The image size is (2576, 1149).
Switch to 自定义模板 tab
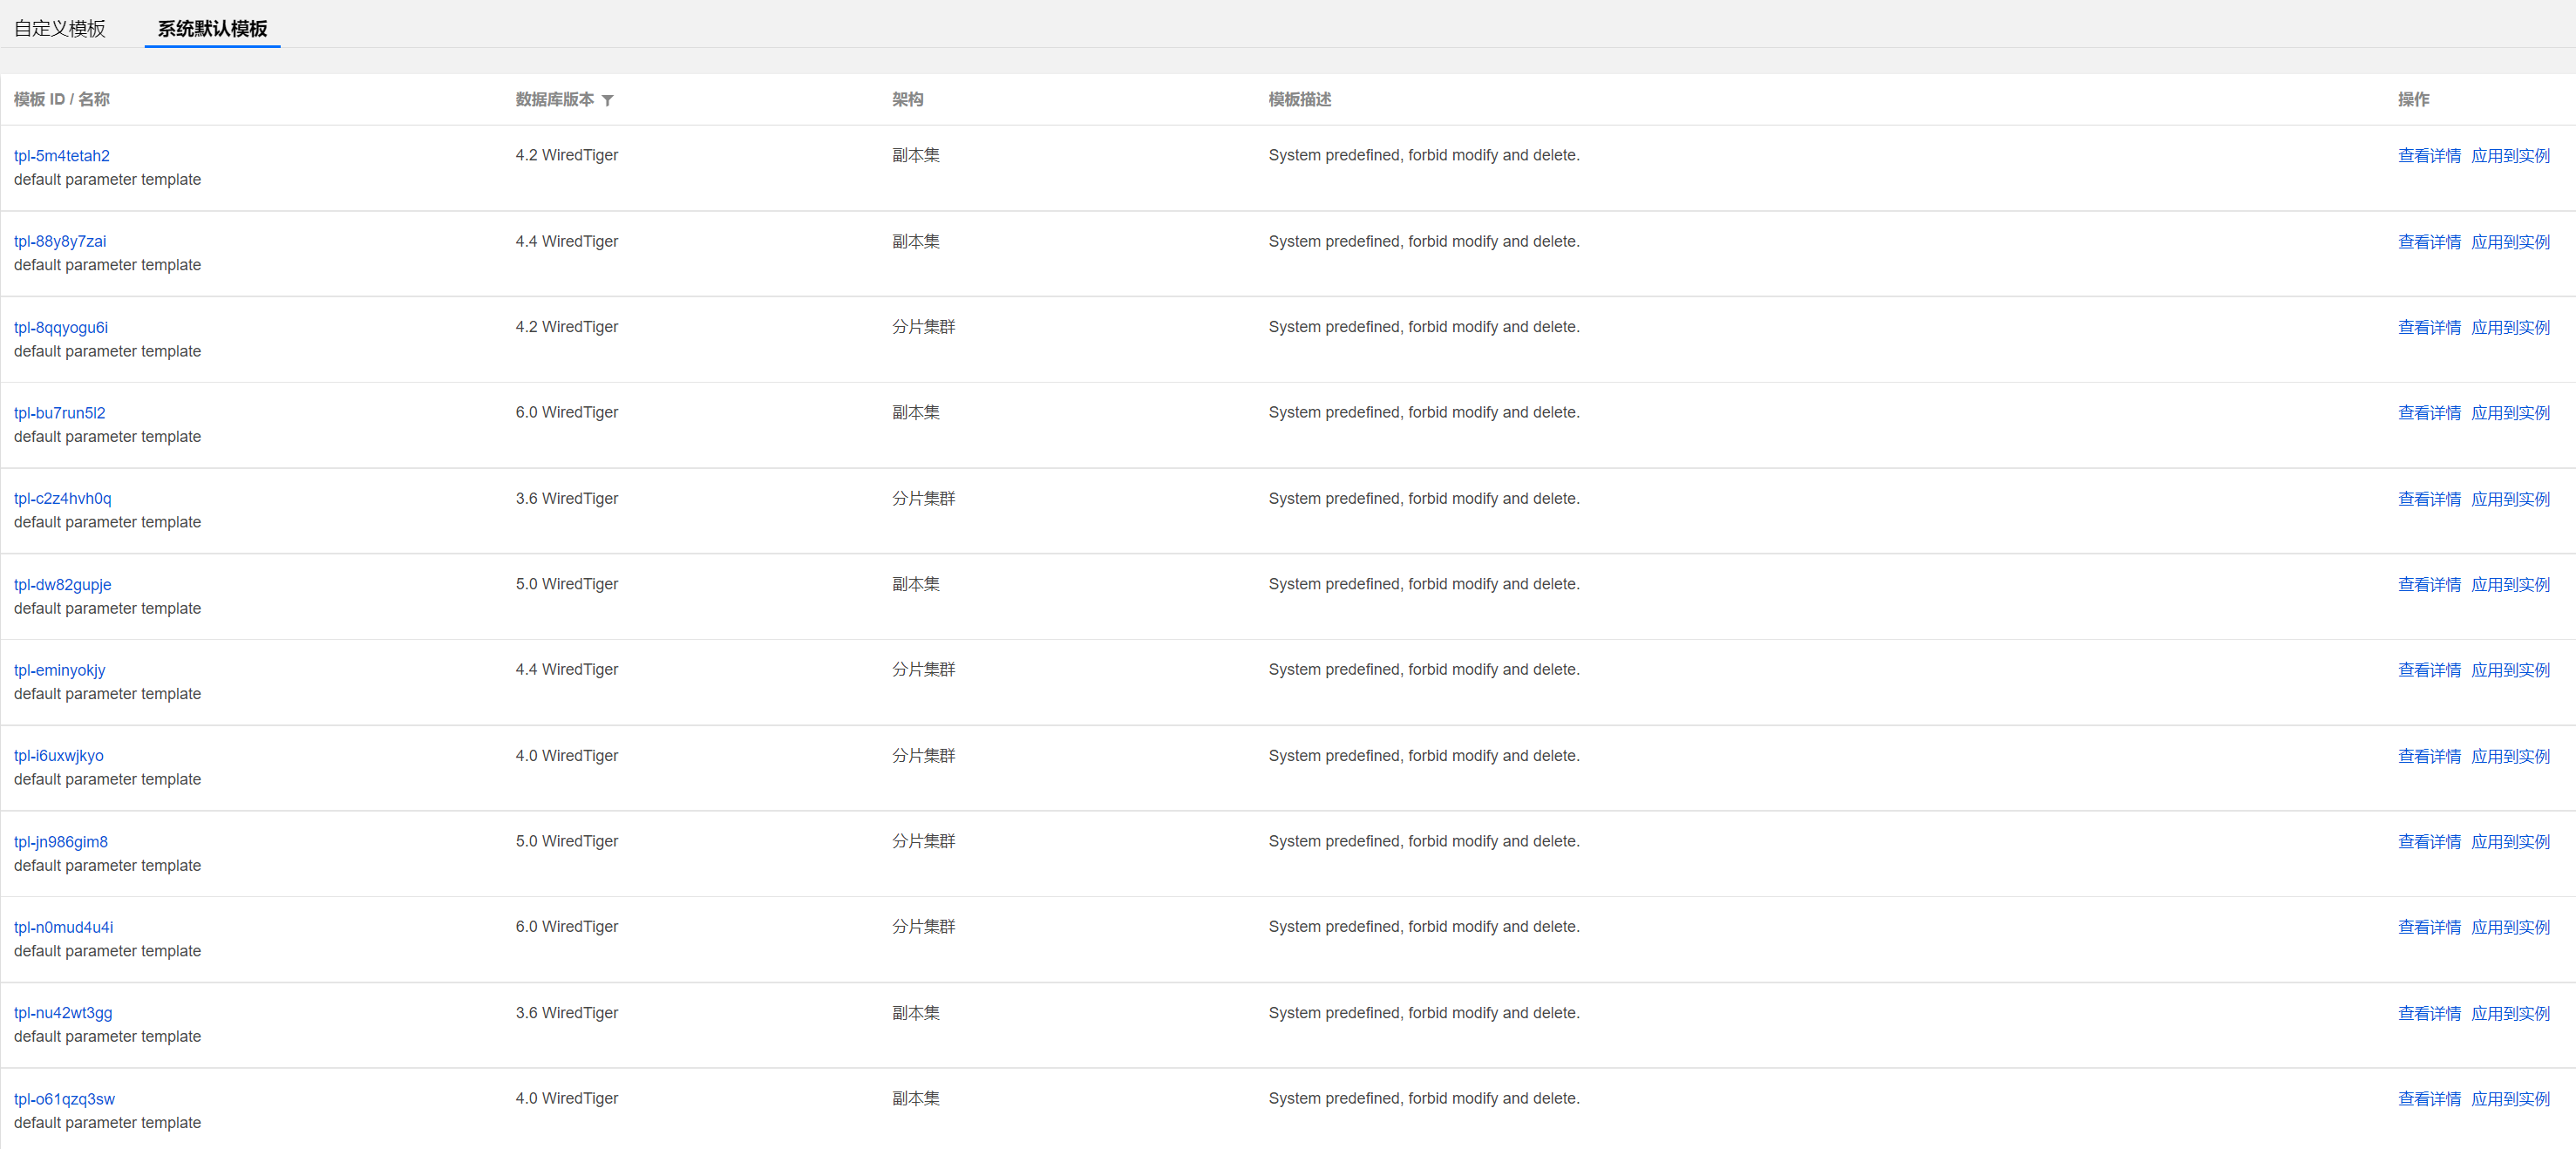60,28
